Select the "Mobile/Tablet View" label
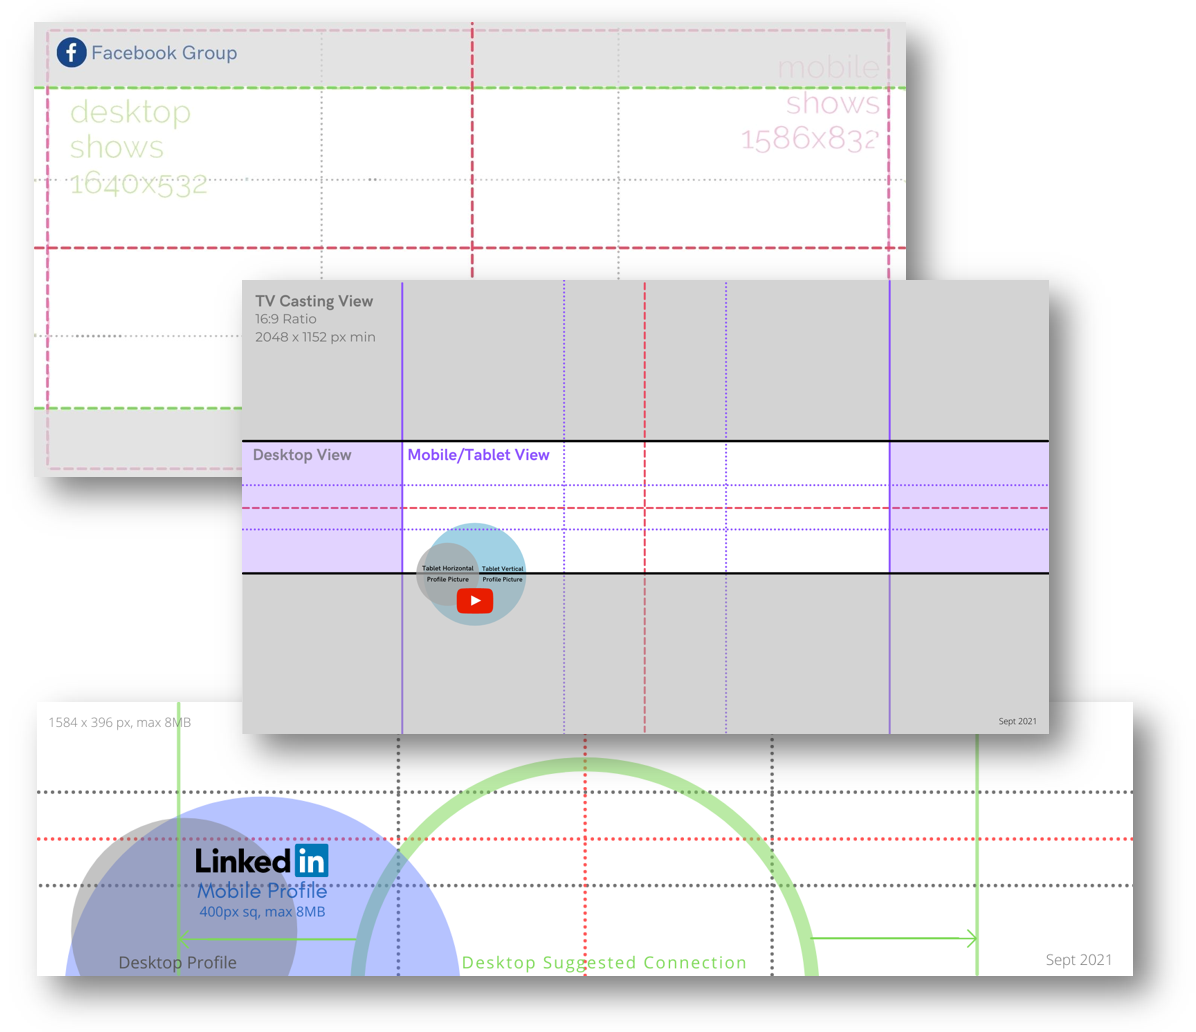Image resolution: width=1196 pixels, height=1032 pixels. pyautogui.click(x=478, y=455)
